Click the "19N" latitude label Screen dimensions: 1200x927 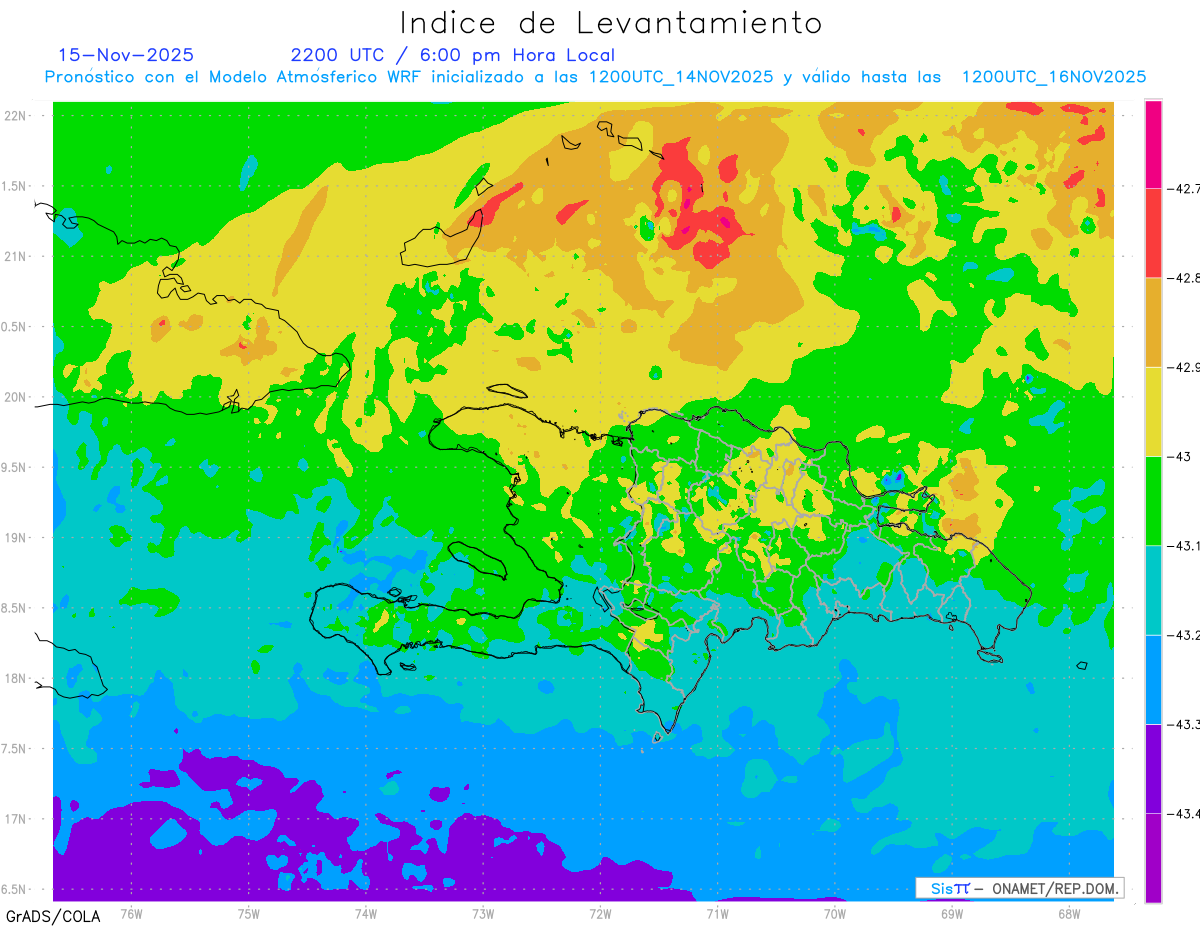(17, 538)
